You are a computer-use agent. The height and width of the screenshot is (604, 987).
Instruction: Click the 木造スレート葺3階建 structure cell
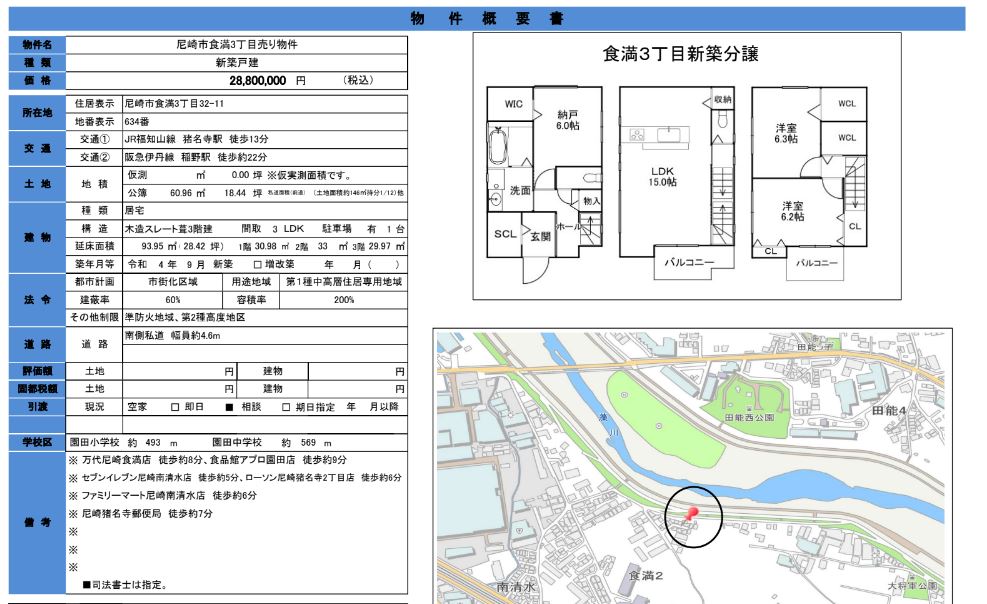pos(168,228)
